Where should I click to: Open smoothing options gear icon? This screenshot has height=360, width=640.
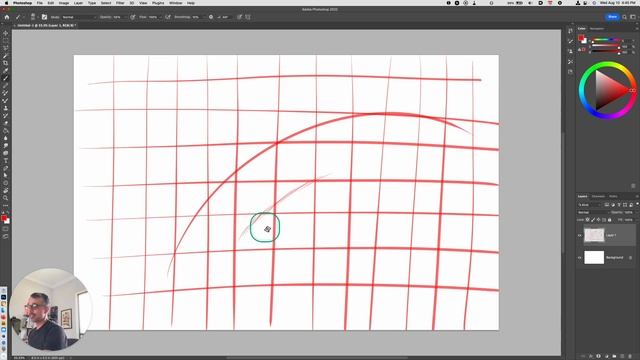click(211, 17)
